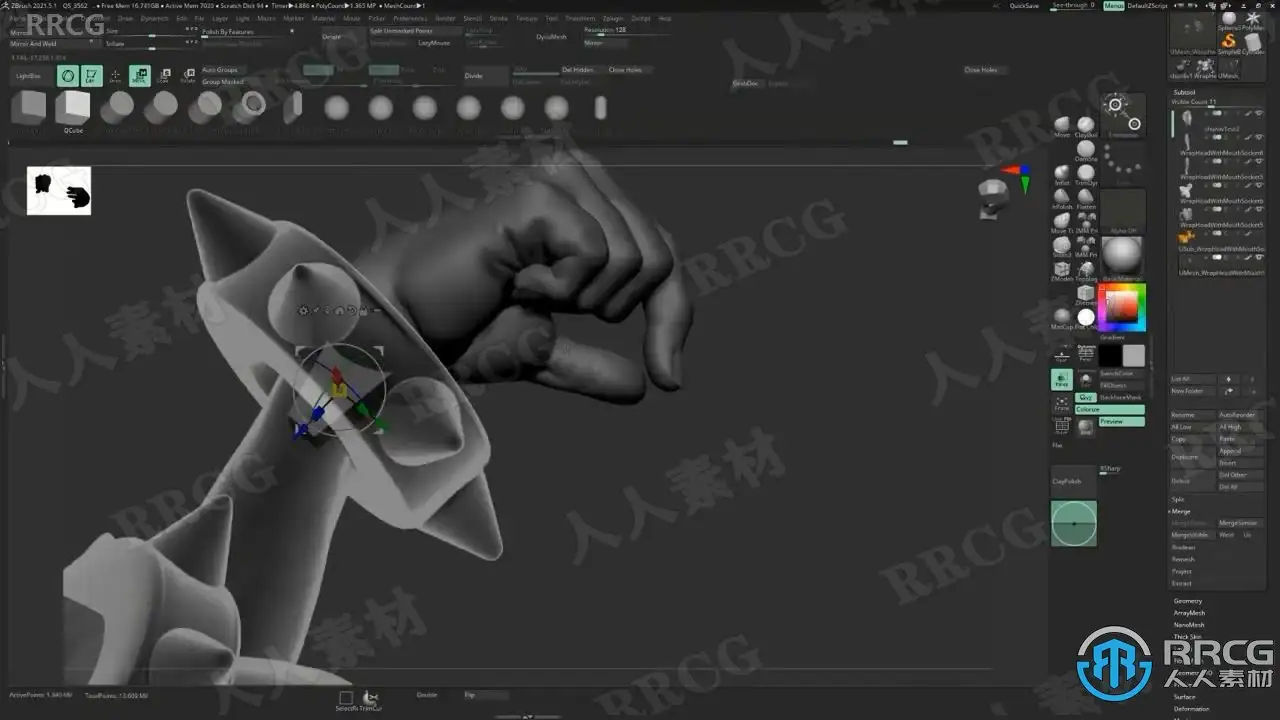This screenshot has height=720, width=1280.
Task: Expand the Deformation section
Action: (x=1191, y=709)
